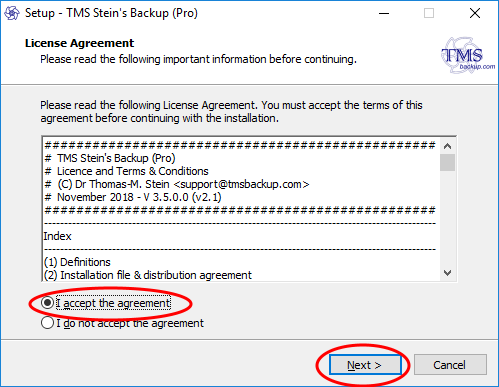This screenshot has height=387, width=499.
Task: Click 'Licence and Terms & Conditions' line
Action: click(127, 171)
